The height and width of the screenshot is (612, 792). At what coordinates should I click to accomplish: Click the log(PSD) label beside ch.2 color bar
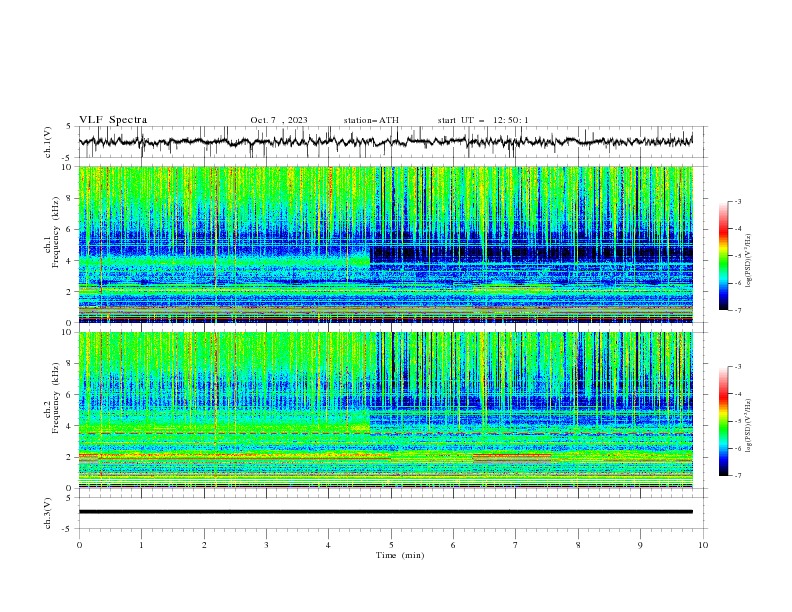click(748, 425)
